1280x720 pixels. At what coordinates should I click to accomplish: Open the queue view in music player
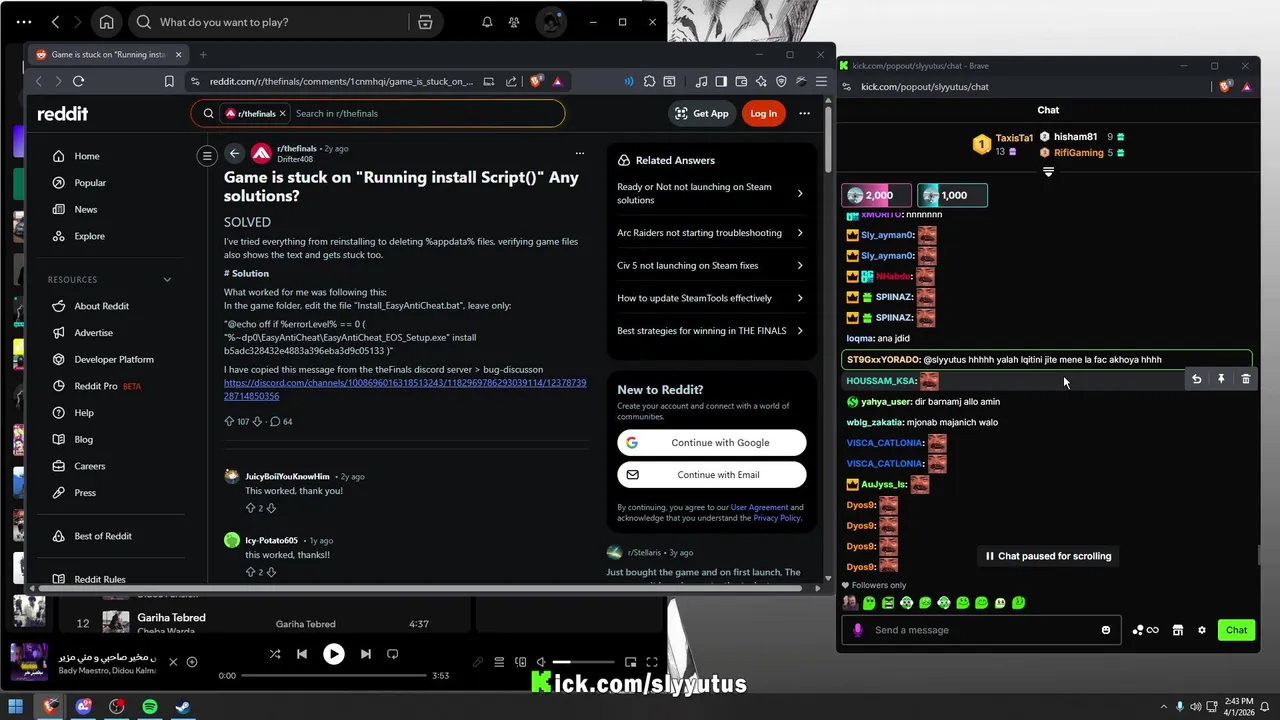tap(499, 662)
